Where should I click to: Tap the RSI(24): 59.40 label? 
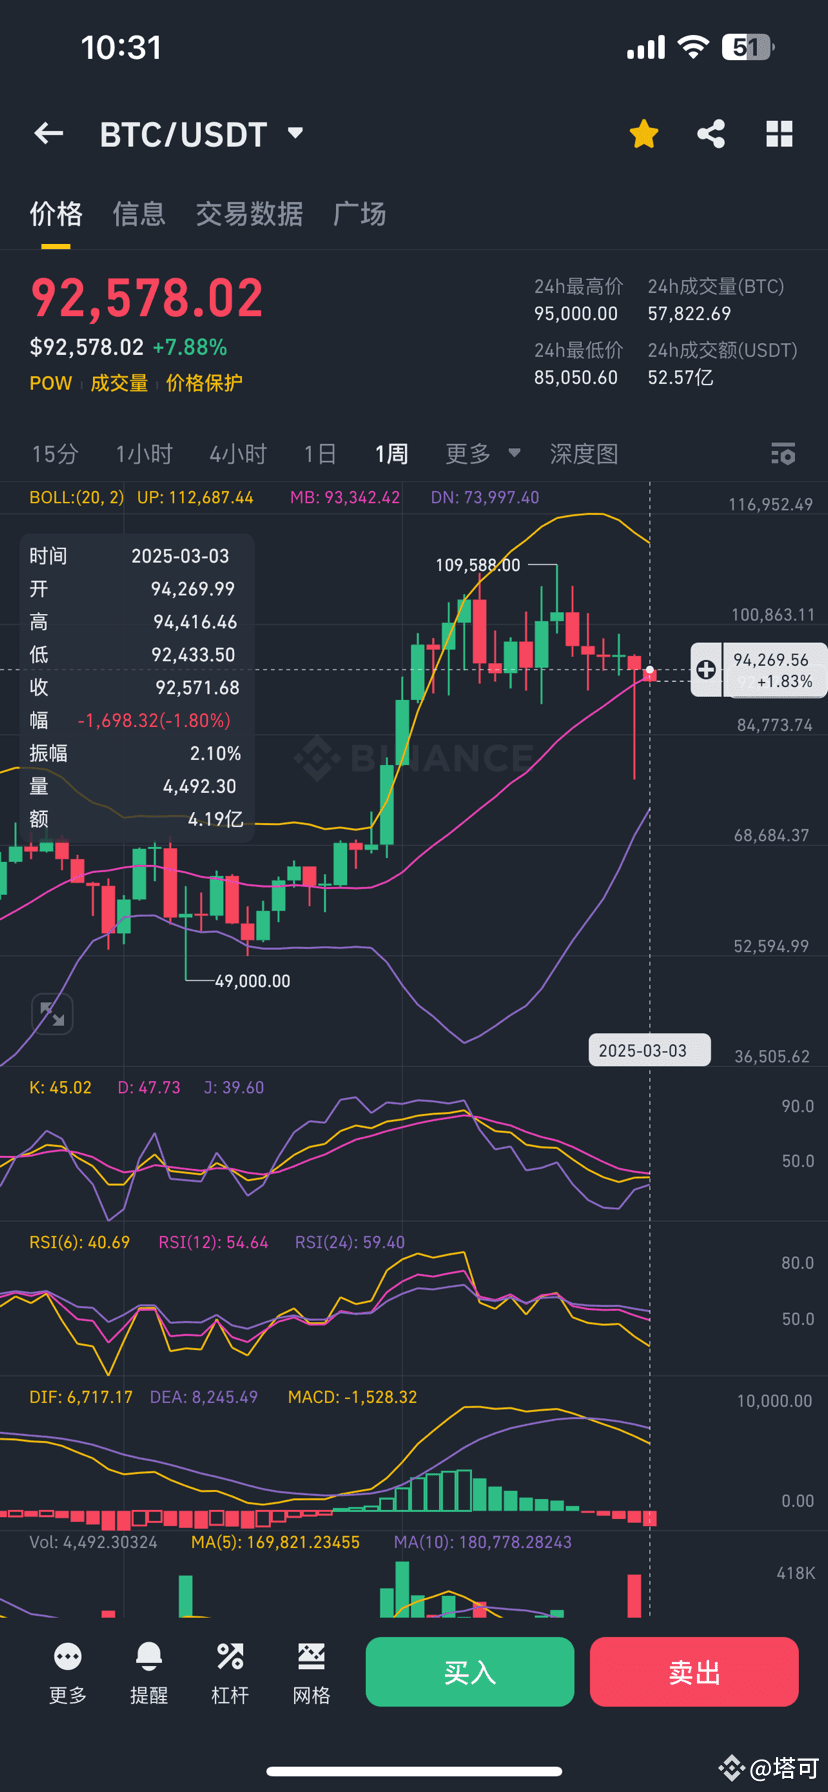pos(350,1242)
